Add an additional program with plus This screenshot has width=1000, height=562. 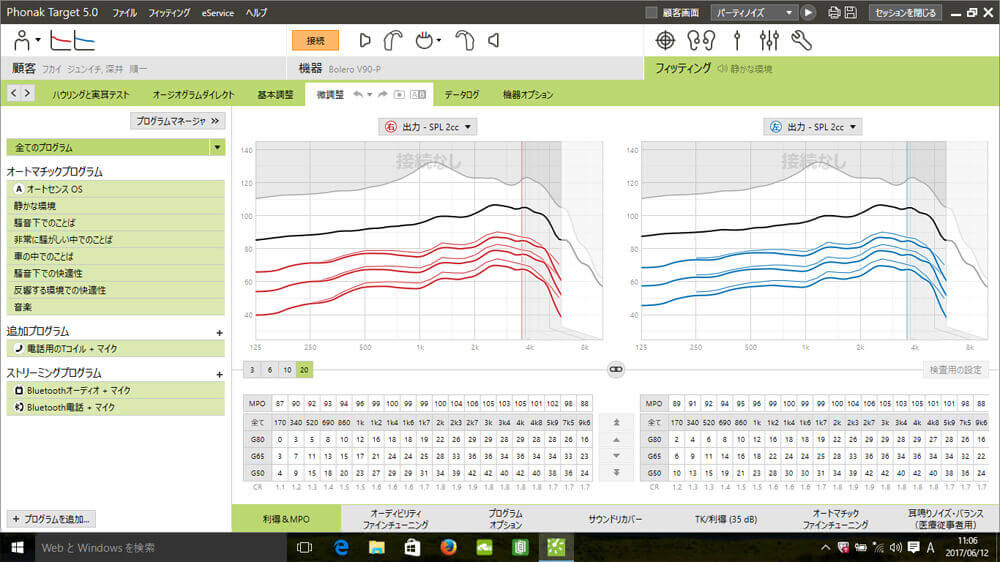click(219, 333)
